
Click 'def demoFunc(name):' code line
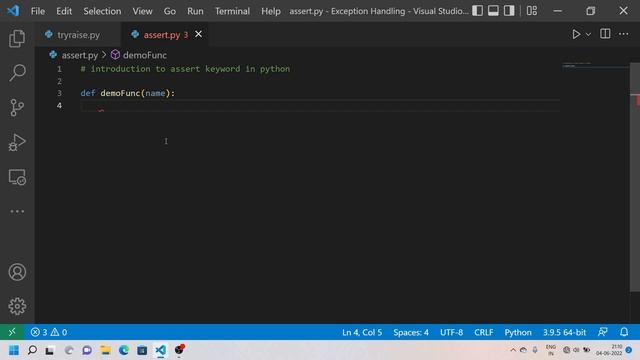(127, 93)
